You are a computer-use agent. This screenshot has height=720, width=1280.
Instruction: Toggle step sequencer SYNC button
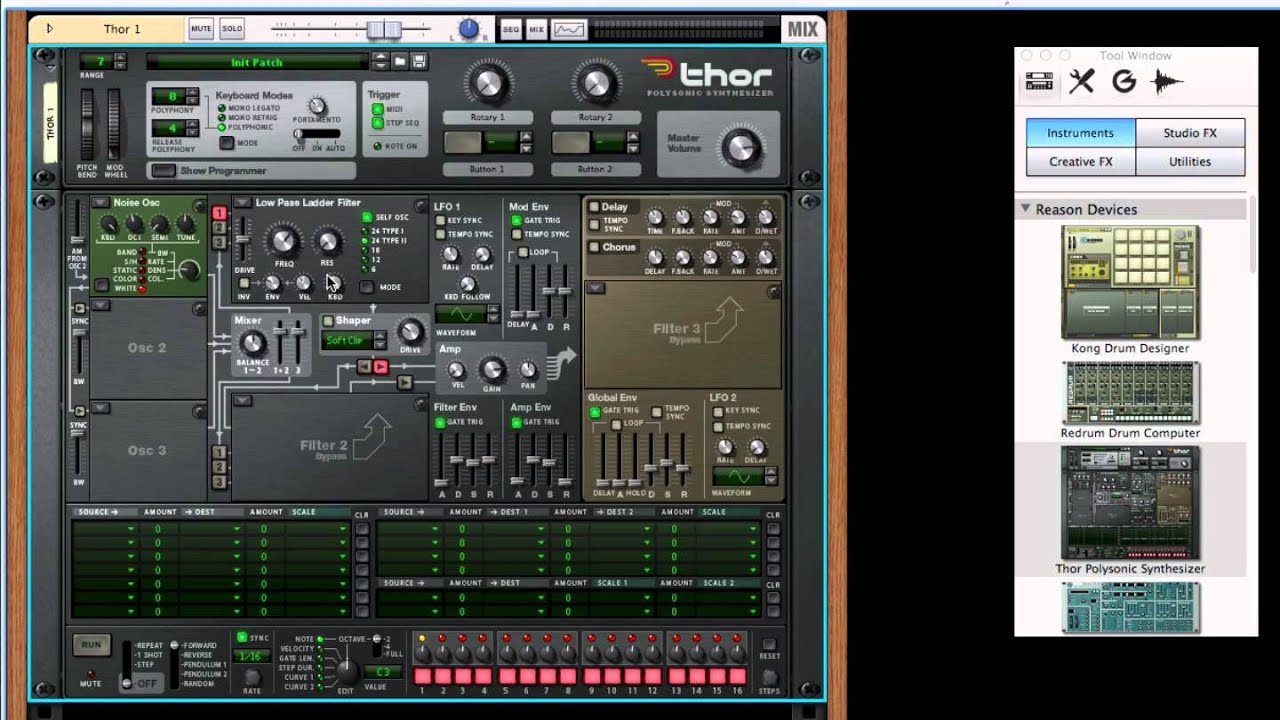pyautogui.click(x=242, y=637)
